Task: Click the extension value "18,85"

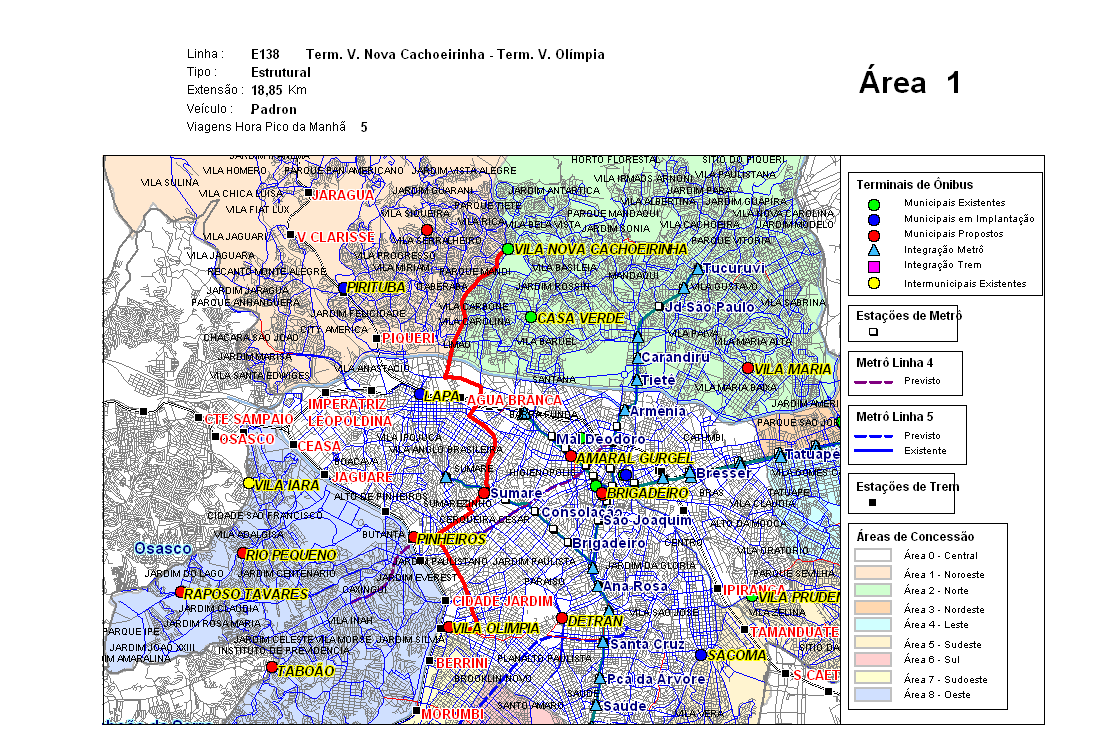Action: click(x=267, y=91)
